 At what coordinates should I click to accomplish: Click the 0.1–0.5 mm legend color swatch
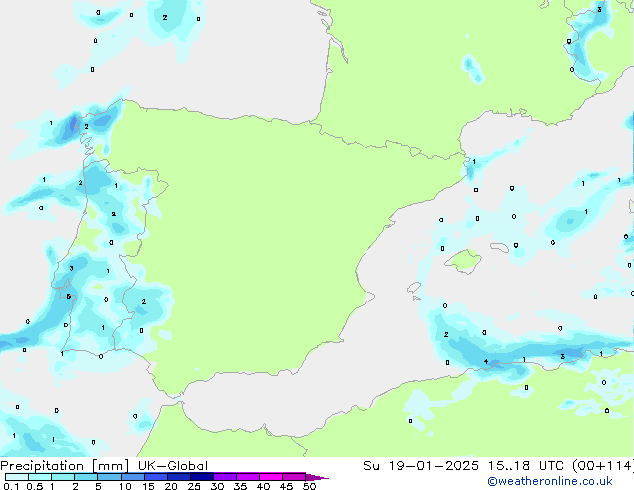(x=17, y=477)
